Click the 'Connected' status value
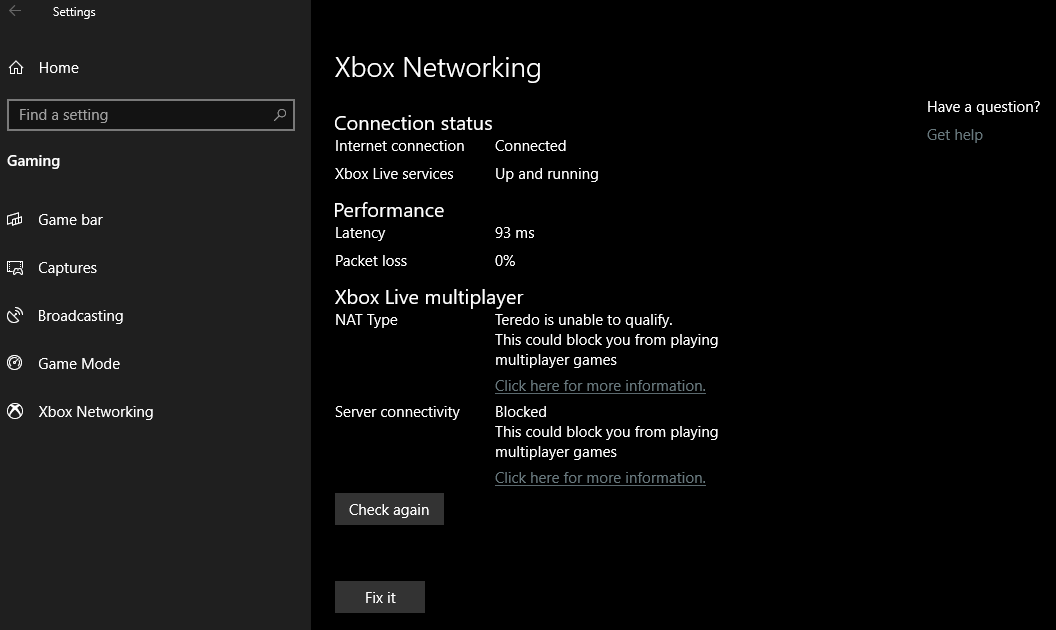The width and height of the screenshot is (1056, 630). 531,146
